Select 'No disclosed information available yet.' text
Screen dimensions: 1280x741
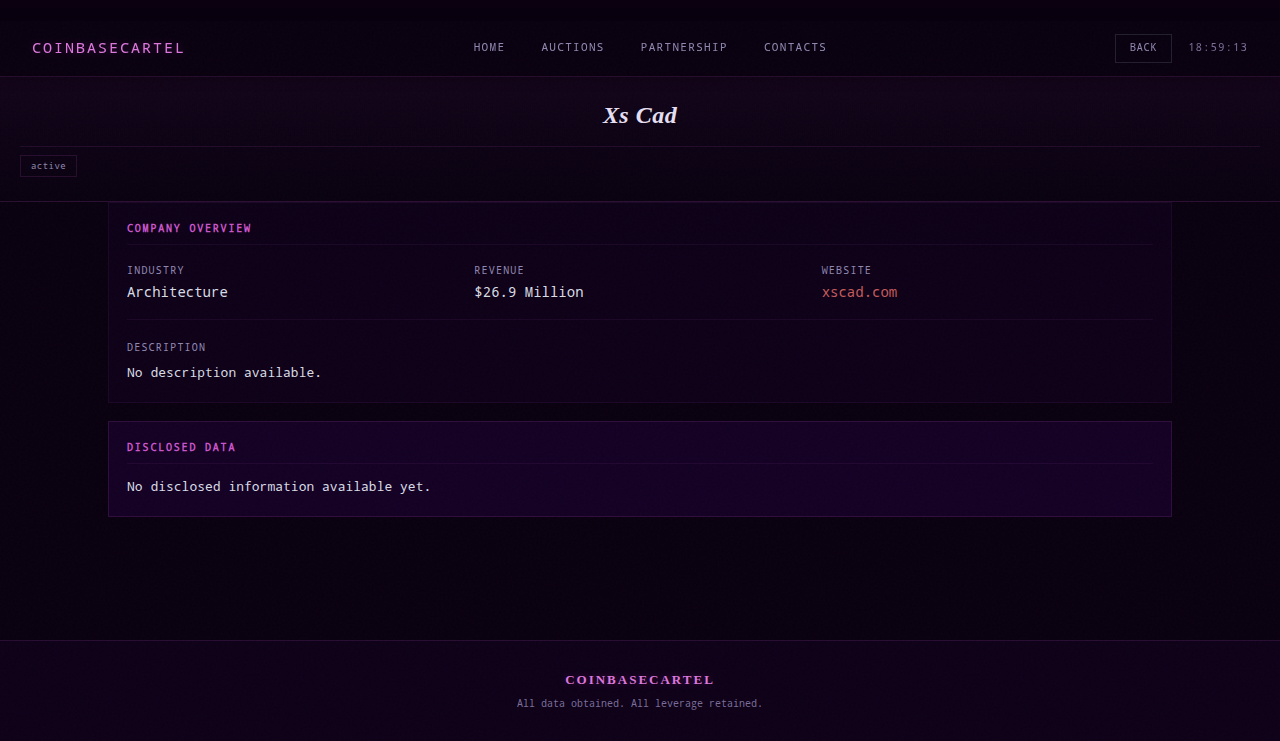pos(279,486)
